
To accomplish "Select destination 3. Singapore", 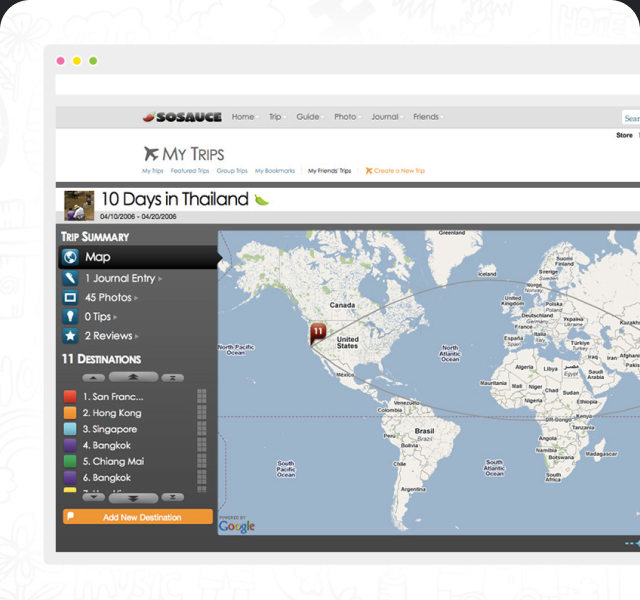I will pos(110,429).
